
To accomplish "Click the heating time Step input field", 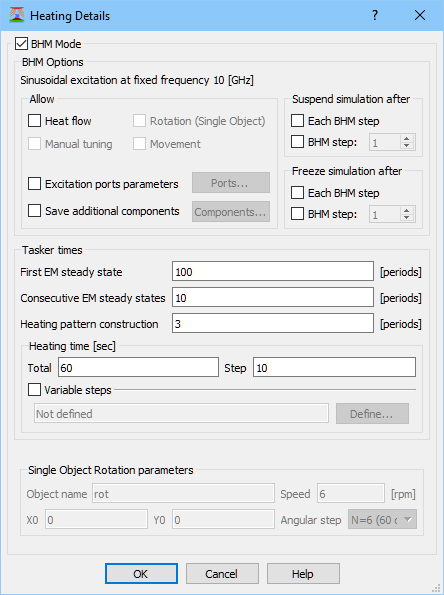I will (x=334, y=367).
